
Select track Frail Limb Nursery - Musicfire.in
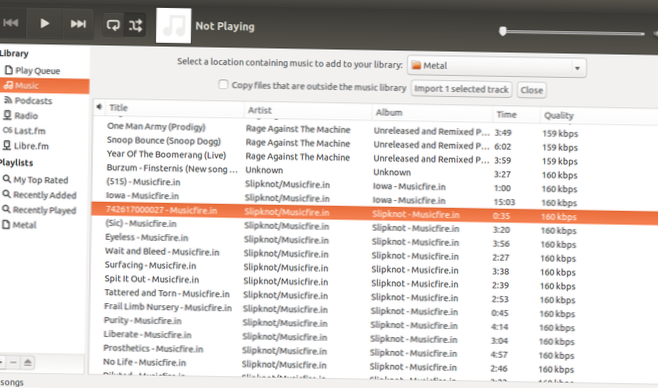point(168,307)
